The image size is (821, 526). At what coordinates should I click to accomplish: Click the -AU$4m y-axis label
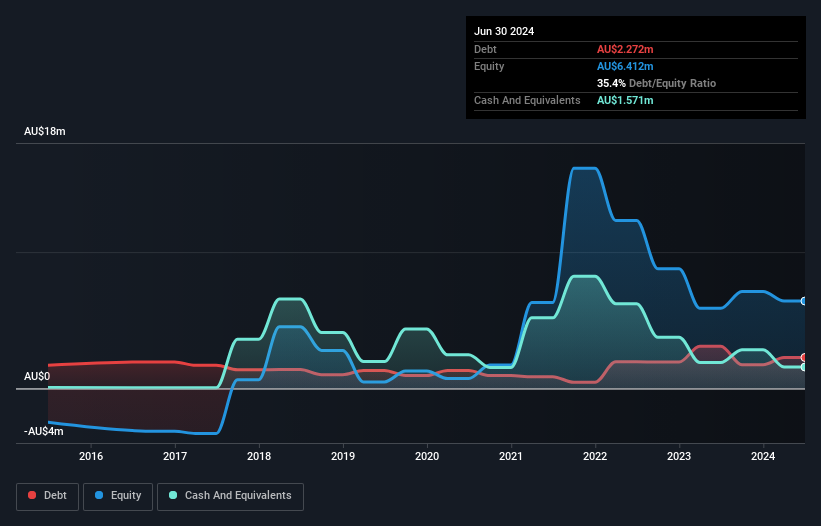(43, 431)
